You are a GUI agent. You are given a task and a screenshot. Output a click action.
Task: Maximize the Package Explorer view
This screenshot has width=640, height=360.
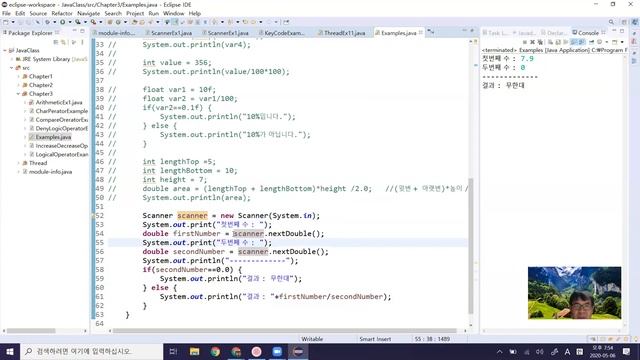point(82,31)
